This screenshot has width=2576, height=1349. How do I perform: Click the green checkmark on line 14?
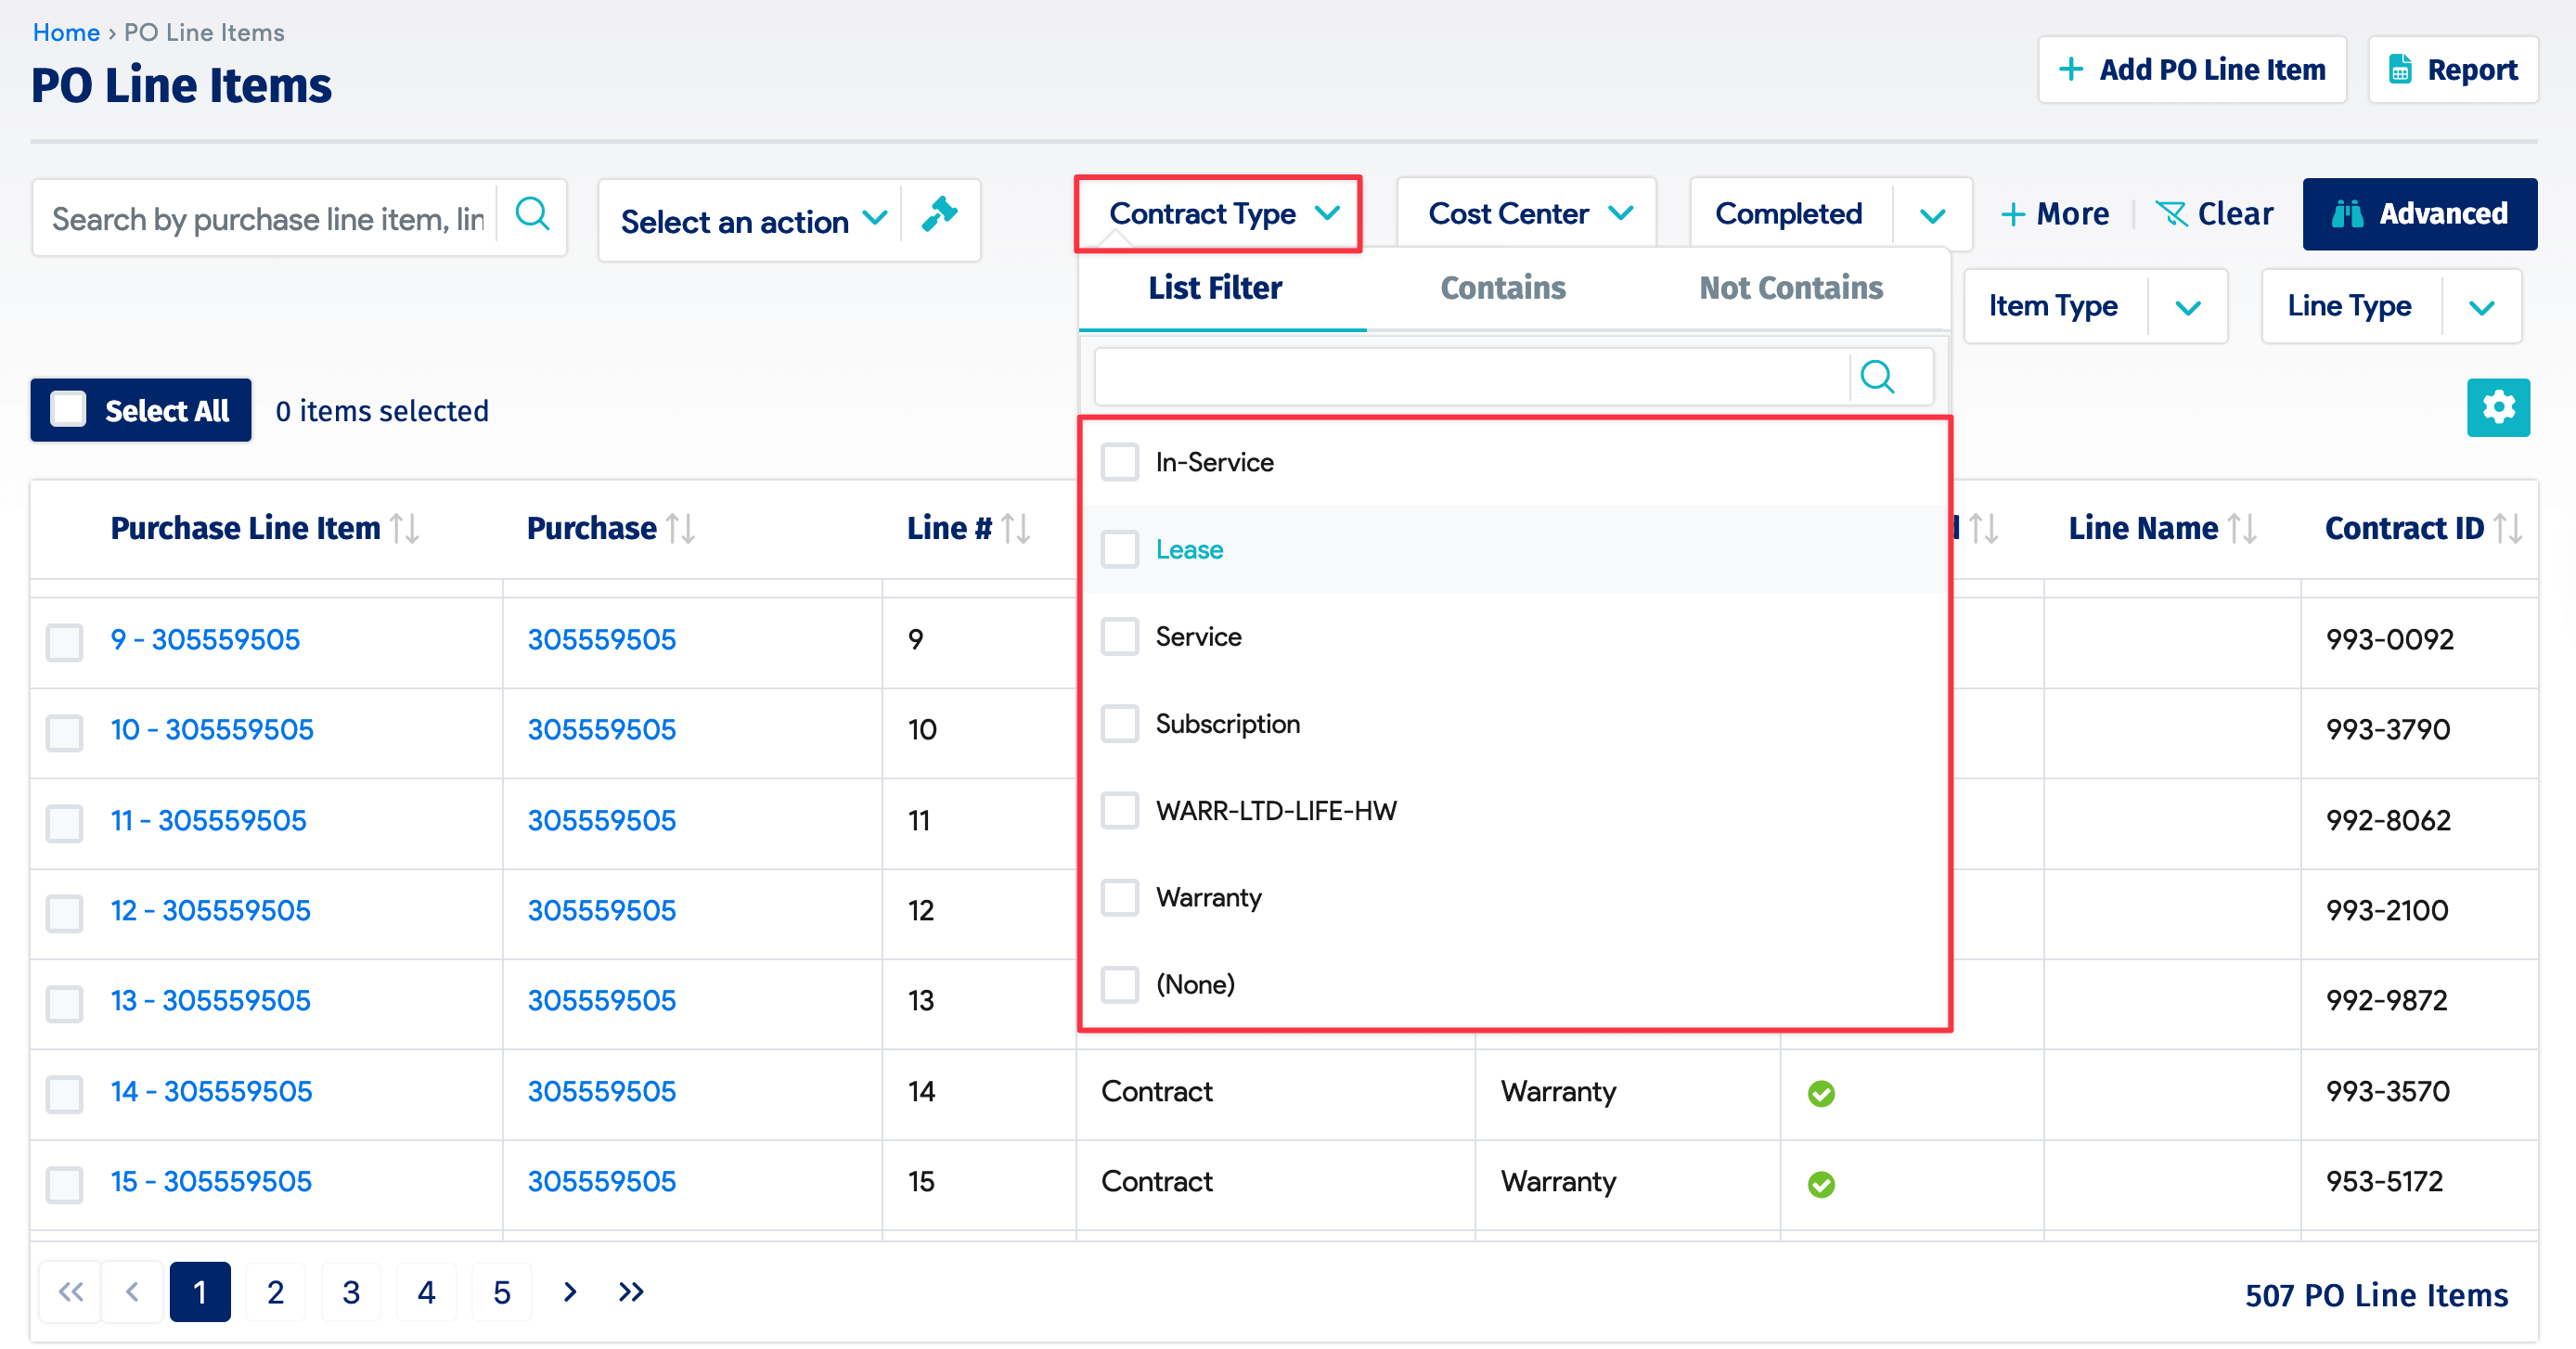(x=1822, y=1092)
